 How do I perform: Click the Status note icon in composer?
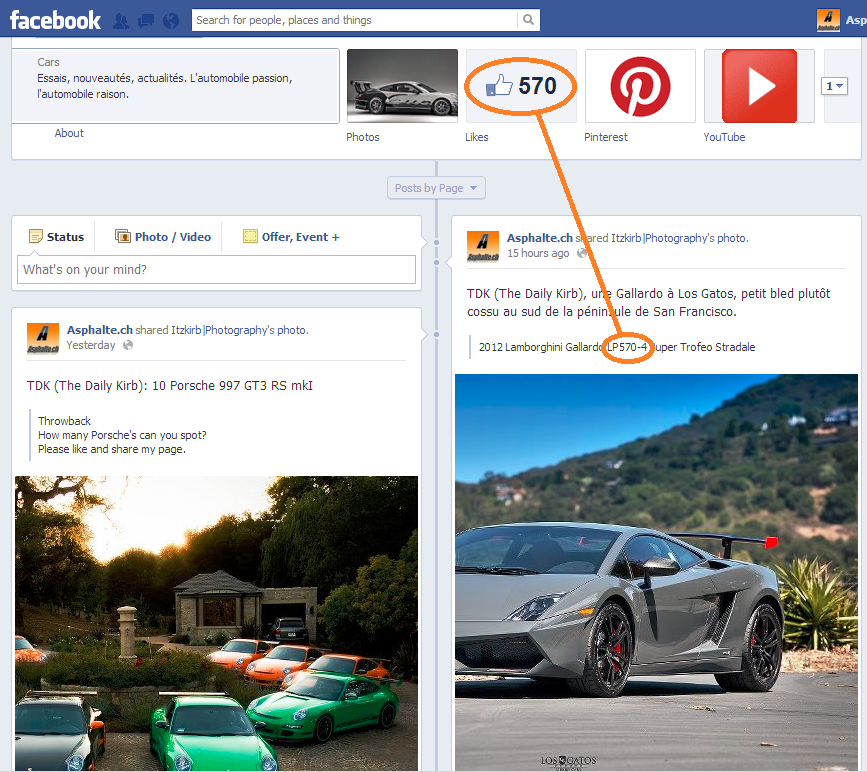pos(35,237)
